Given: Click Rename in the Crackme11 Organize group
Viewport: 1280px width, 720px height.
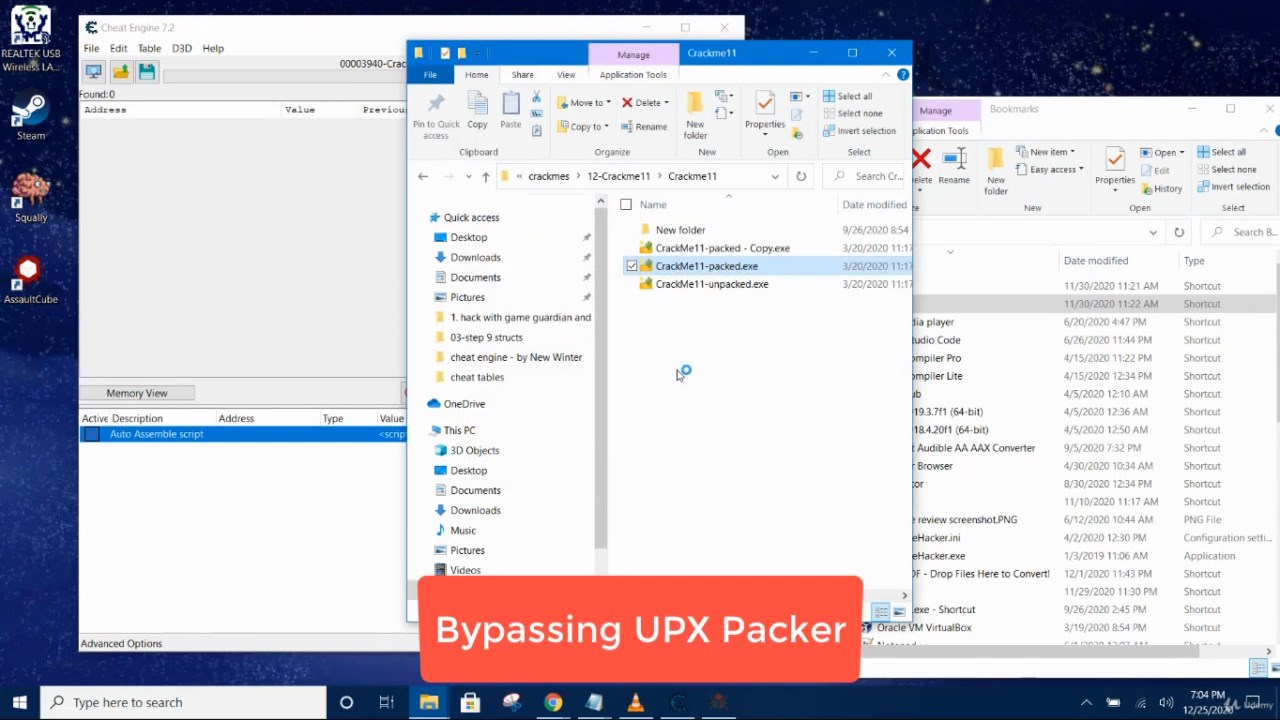Looking at the screenshot, I should (644, 127).
